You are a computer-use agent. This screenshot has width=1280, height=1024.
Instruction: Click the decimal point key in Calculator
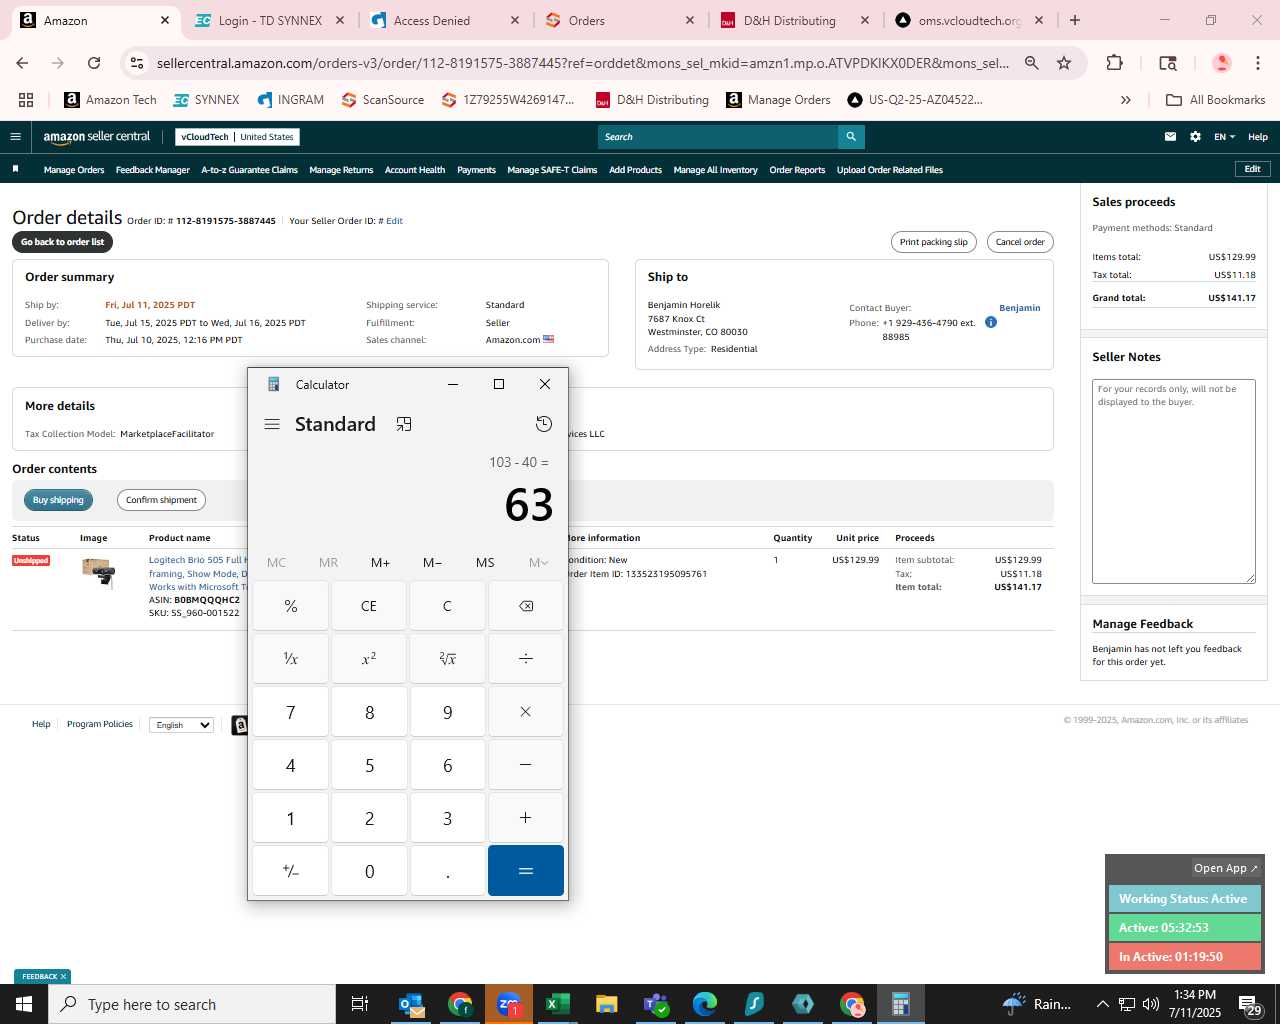[447, 871]
